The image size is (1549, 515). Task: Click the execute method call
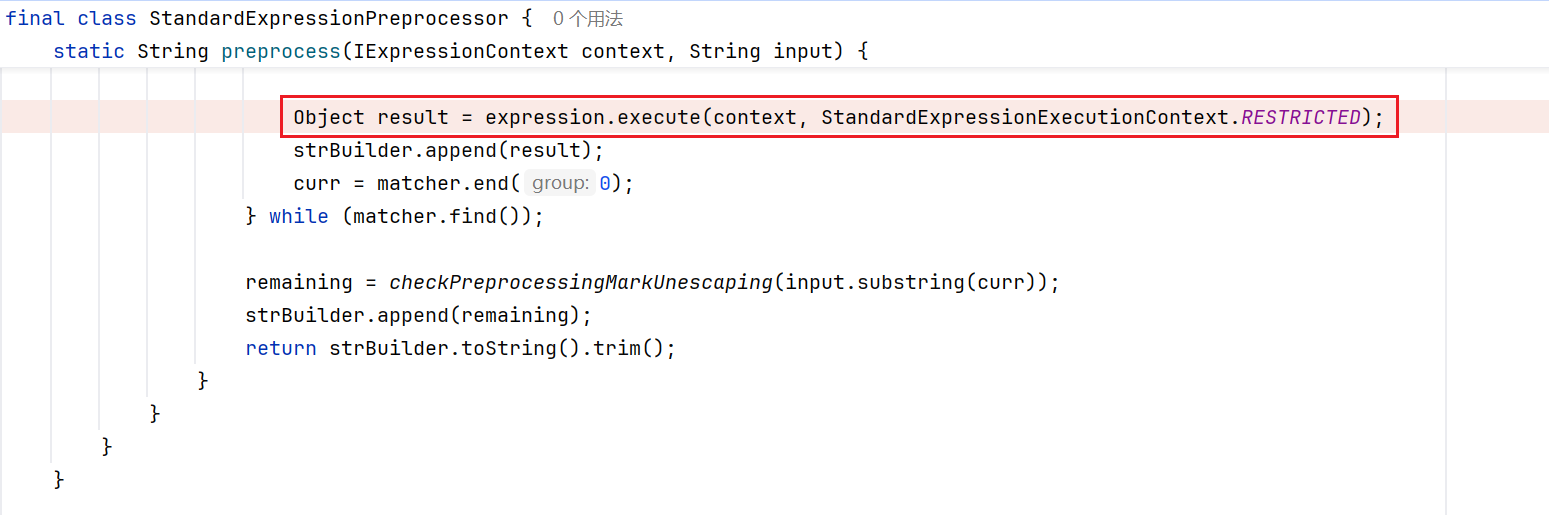659,117
